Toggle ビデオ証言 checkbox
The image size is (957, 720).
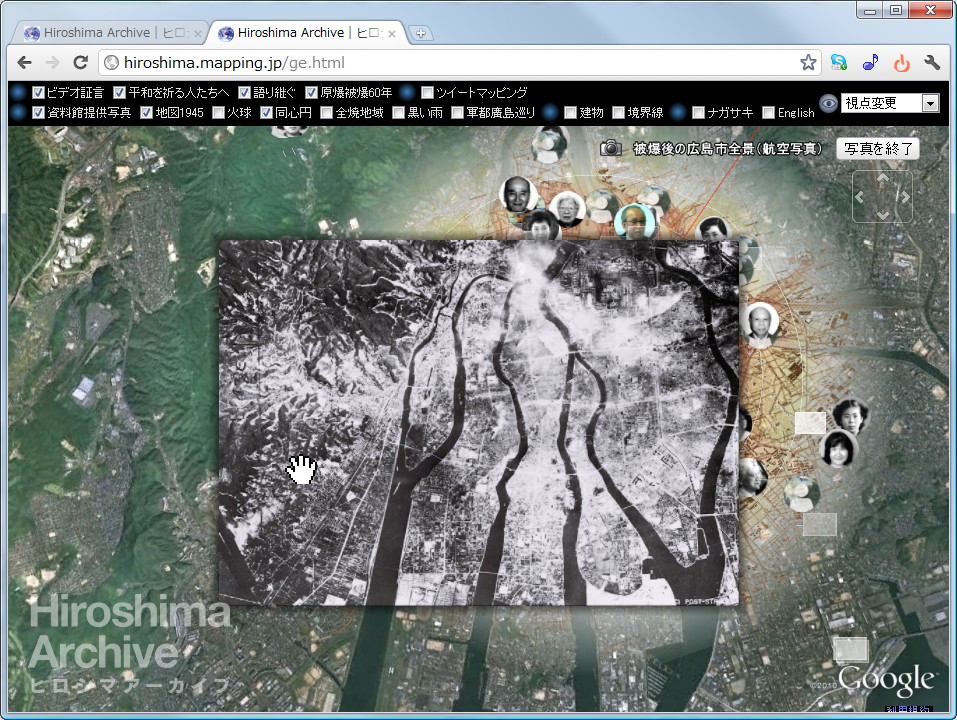pos(38,92)
